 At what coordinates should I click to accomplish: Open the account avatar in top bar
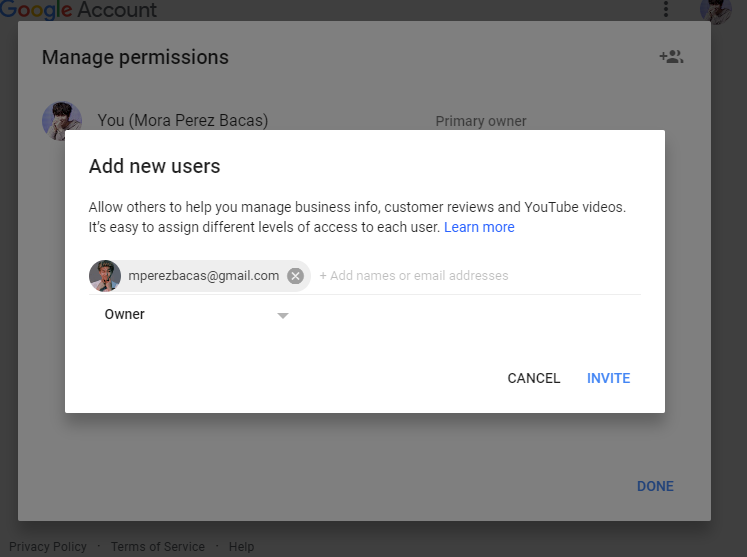(716, 11)
